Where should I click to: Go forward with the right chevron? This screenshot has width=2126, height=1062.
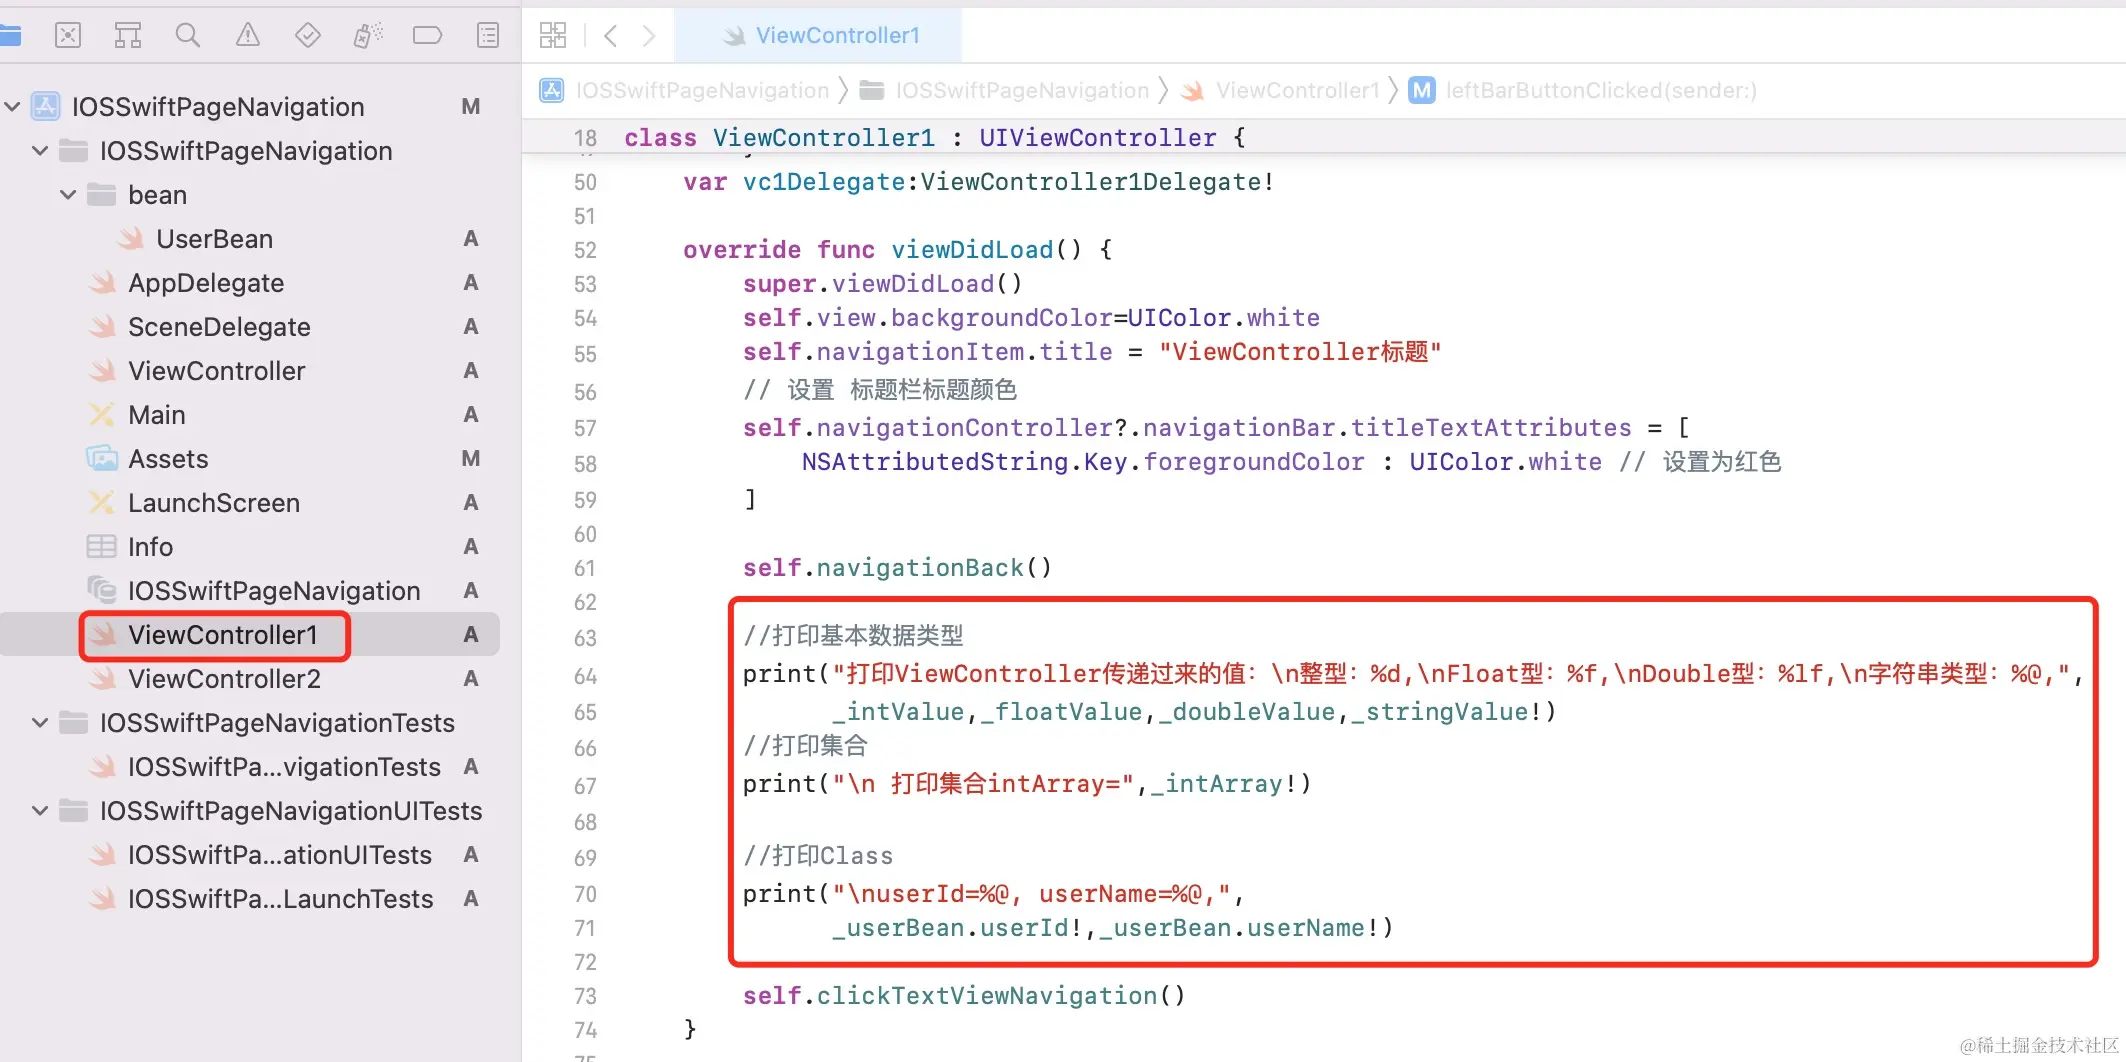[x=649, y=36]
